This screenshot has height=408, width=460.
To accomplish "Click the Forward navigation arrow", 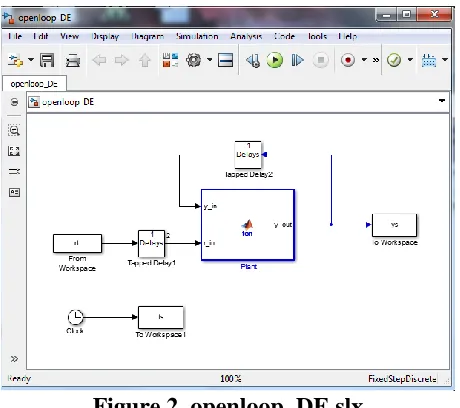I will 121,60.
